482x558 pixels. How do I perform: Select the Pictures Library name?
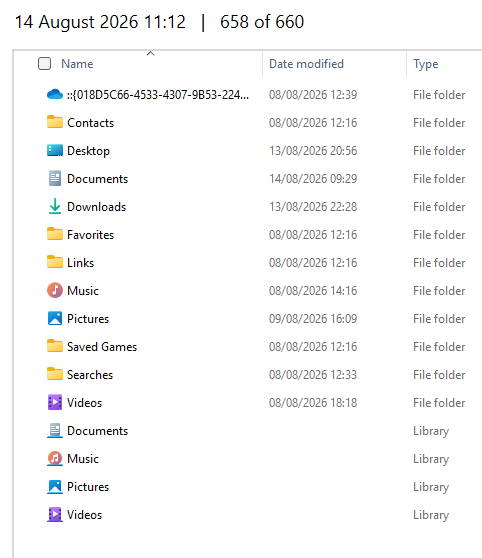[x=88, y=487]
